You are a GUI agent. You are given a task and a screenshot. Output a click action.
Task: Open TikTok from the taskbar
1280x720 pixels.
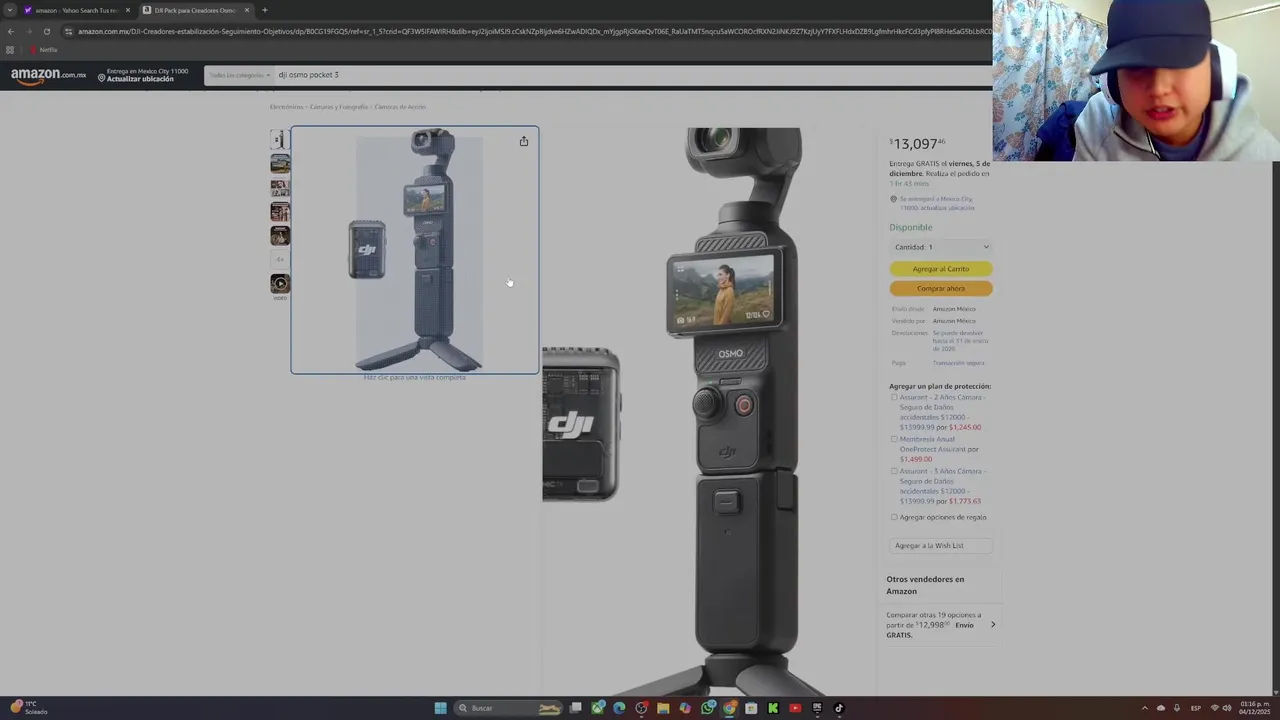(839, 708)
